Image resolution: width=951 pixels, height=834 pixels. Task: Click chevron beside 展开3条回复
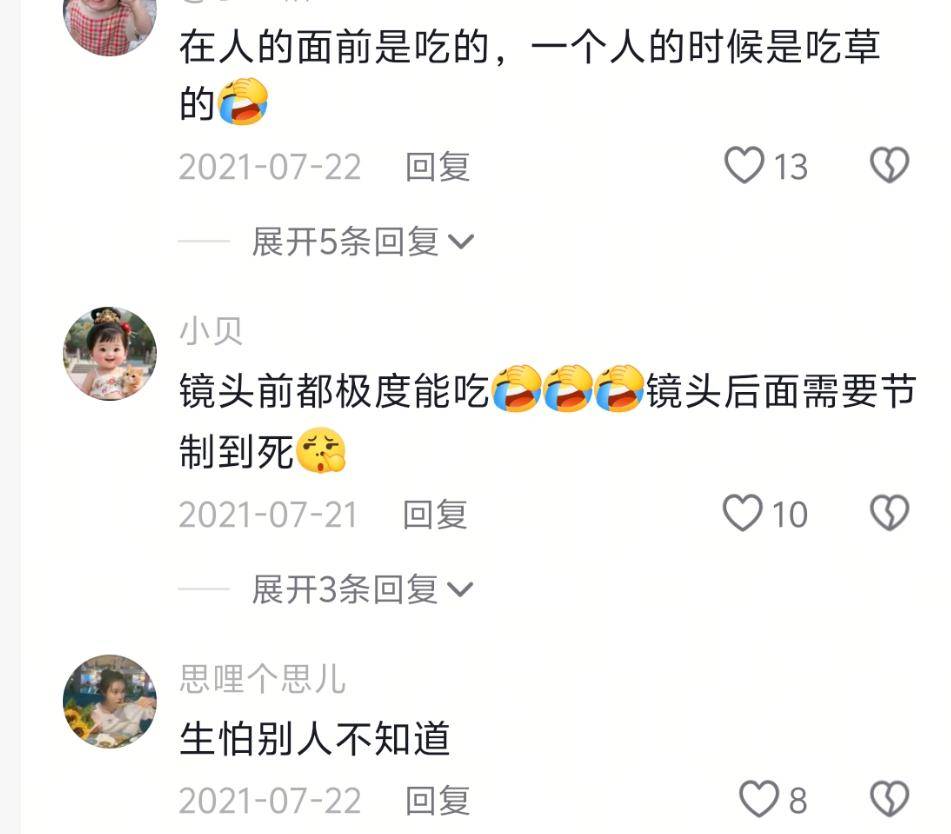(460, 590)
